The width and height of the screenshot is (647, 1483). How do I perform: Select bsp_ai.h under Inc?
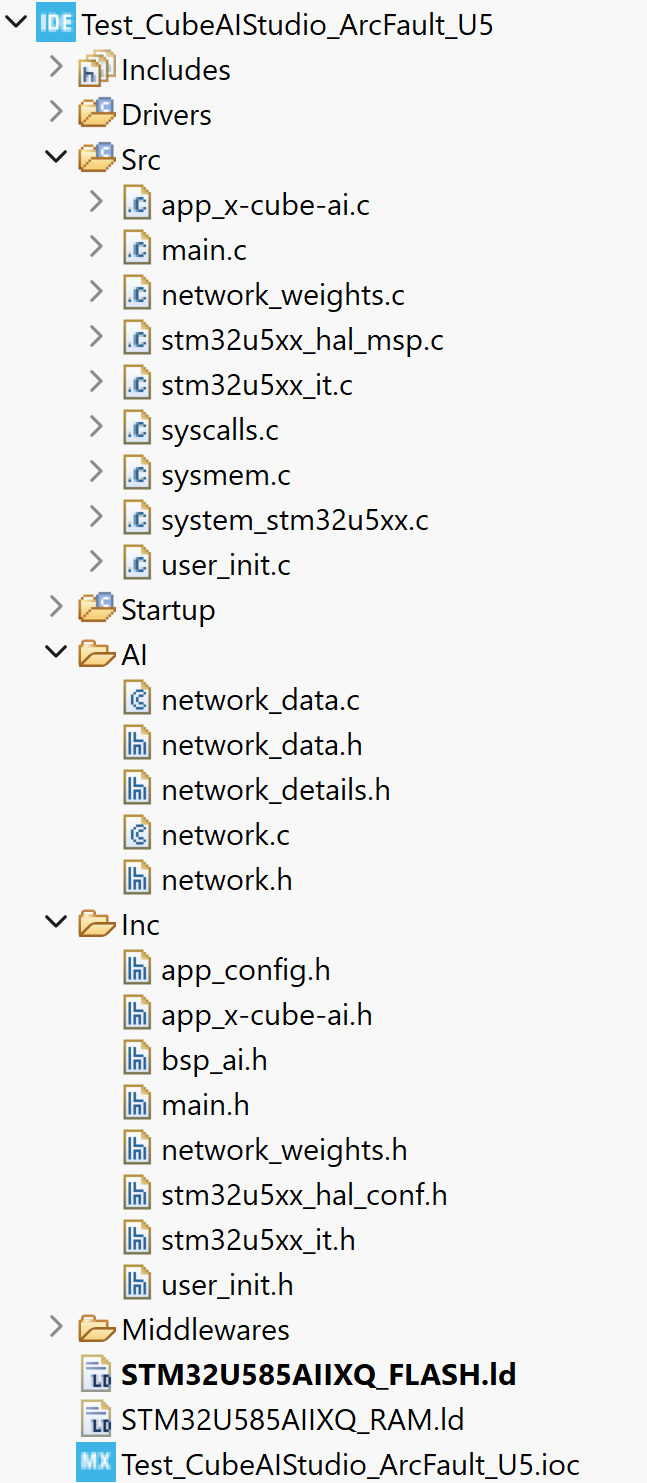214,1060
